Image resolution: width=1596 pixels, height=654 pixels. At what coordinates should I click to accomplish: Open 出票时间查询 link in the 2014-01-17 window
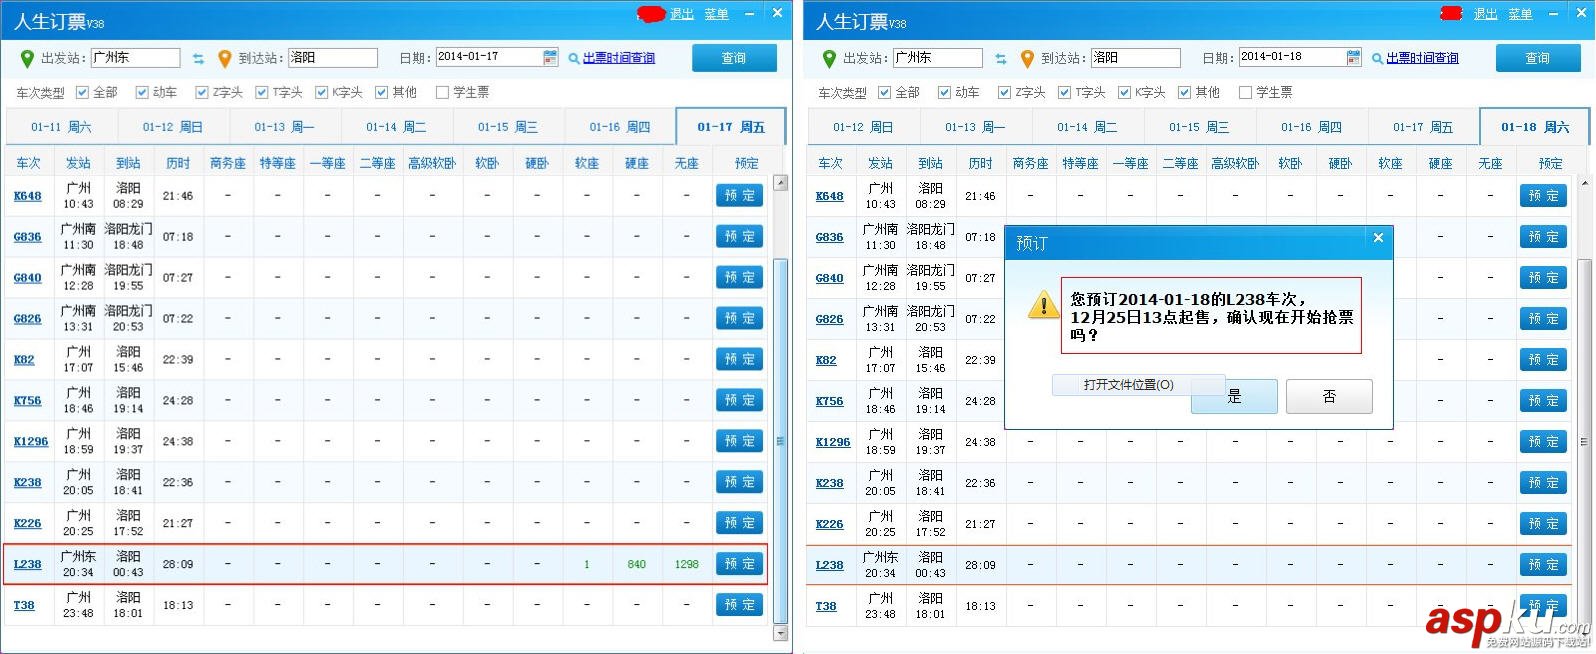click(x=619, y=58)
